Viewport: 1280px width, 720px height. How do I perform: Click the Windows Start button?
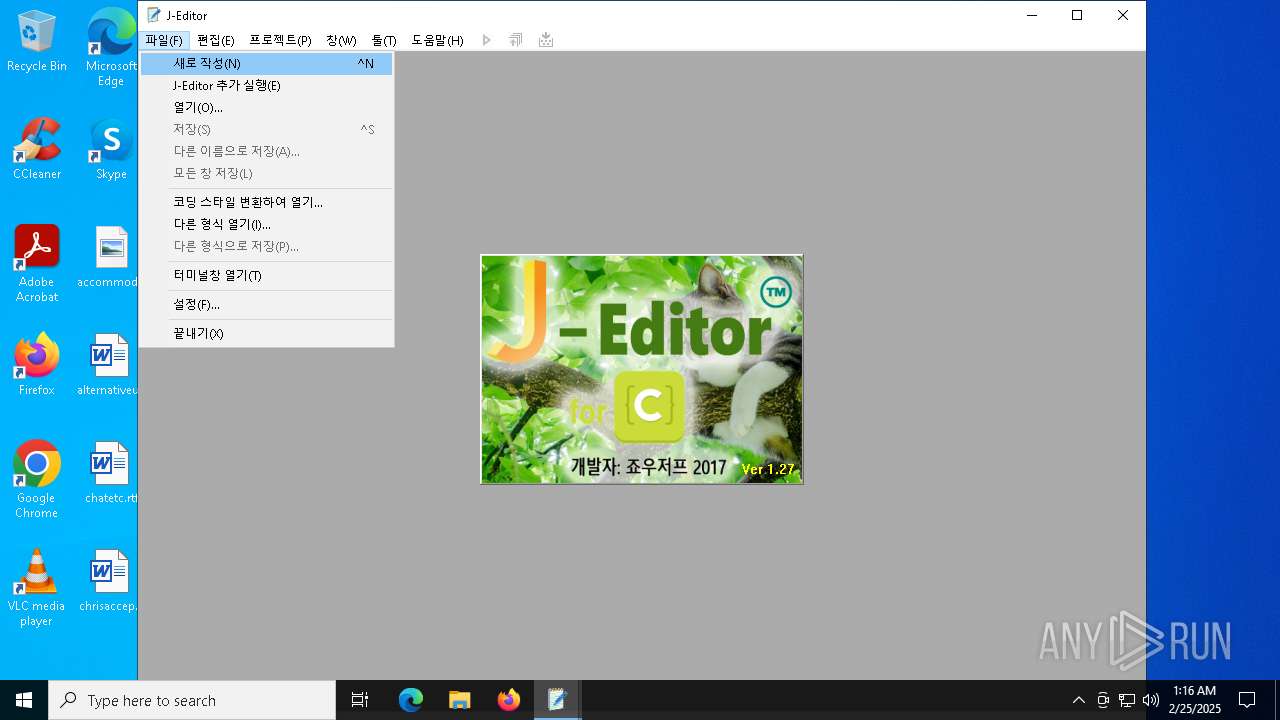pos(24,700)
